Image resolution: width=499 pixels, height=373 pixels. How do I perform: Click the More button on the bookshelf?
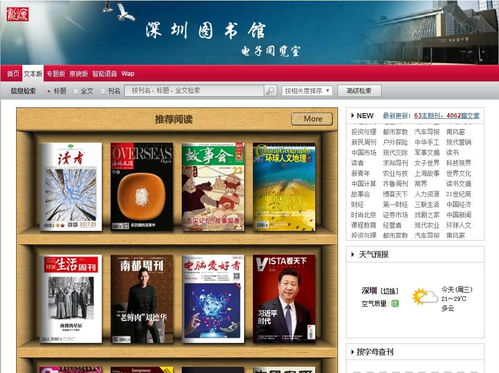[x=312, y=119]
